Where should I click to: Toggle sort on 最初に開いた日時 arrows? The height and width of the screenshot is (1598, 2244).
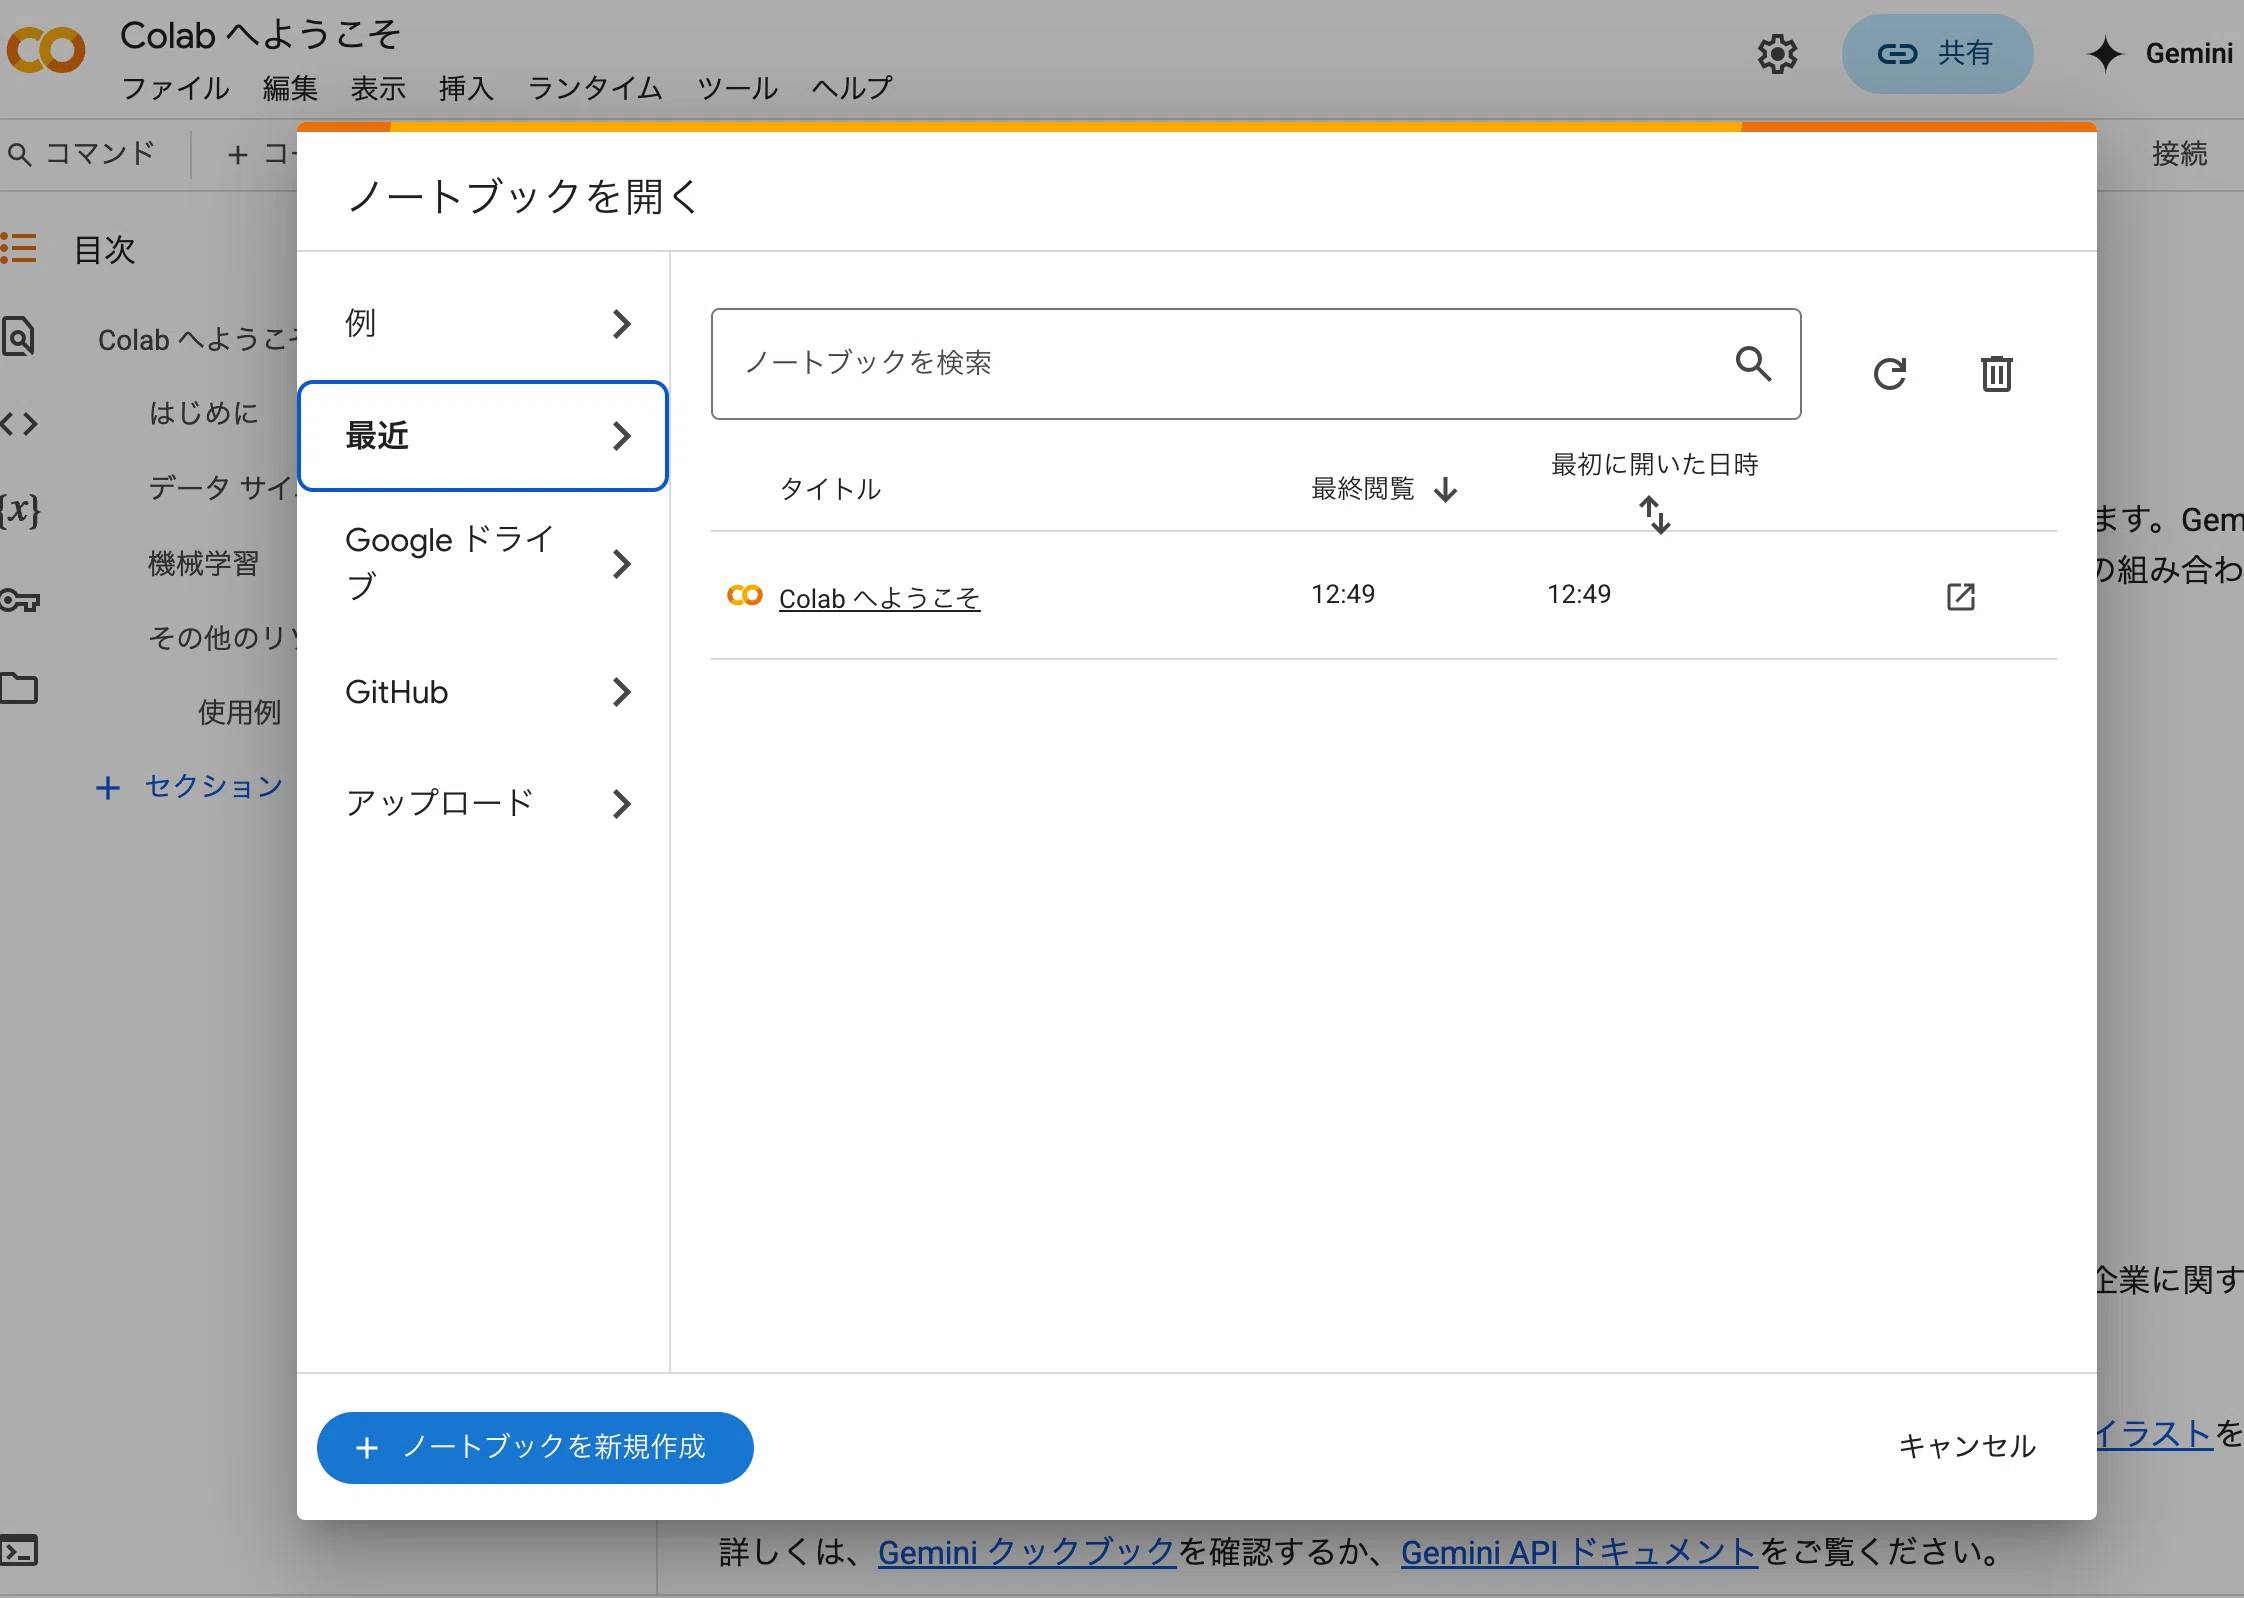1654,515
